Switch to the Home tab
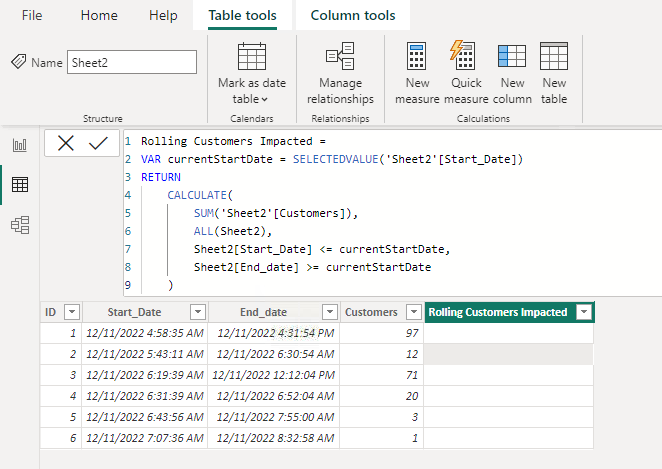 [99, 16]
